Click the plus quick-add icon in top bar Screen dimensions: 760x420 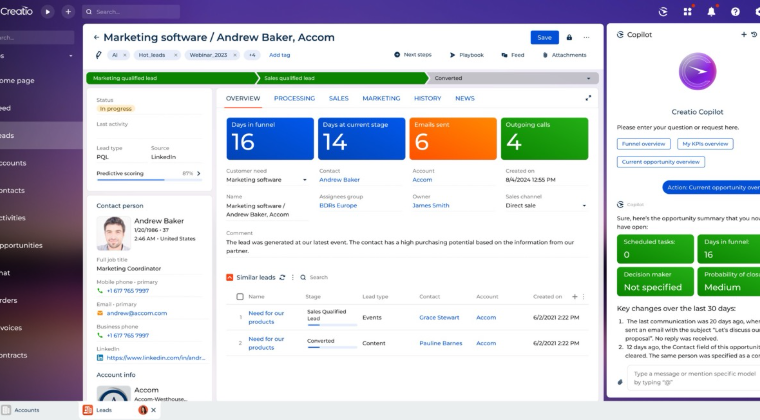pos(68,12)
